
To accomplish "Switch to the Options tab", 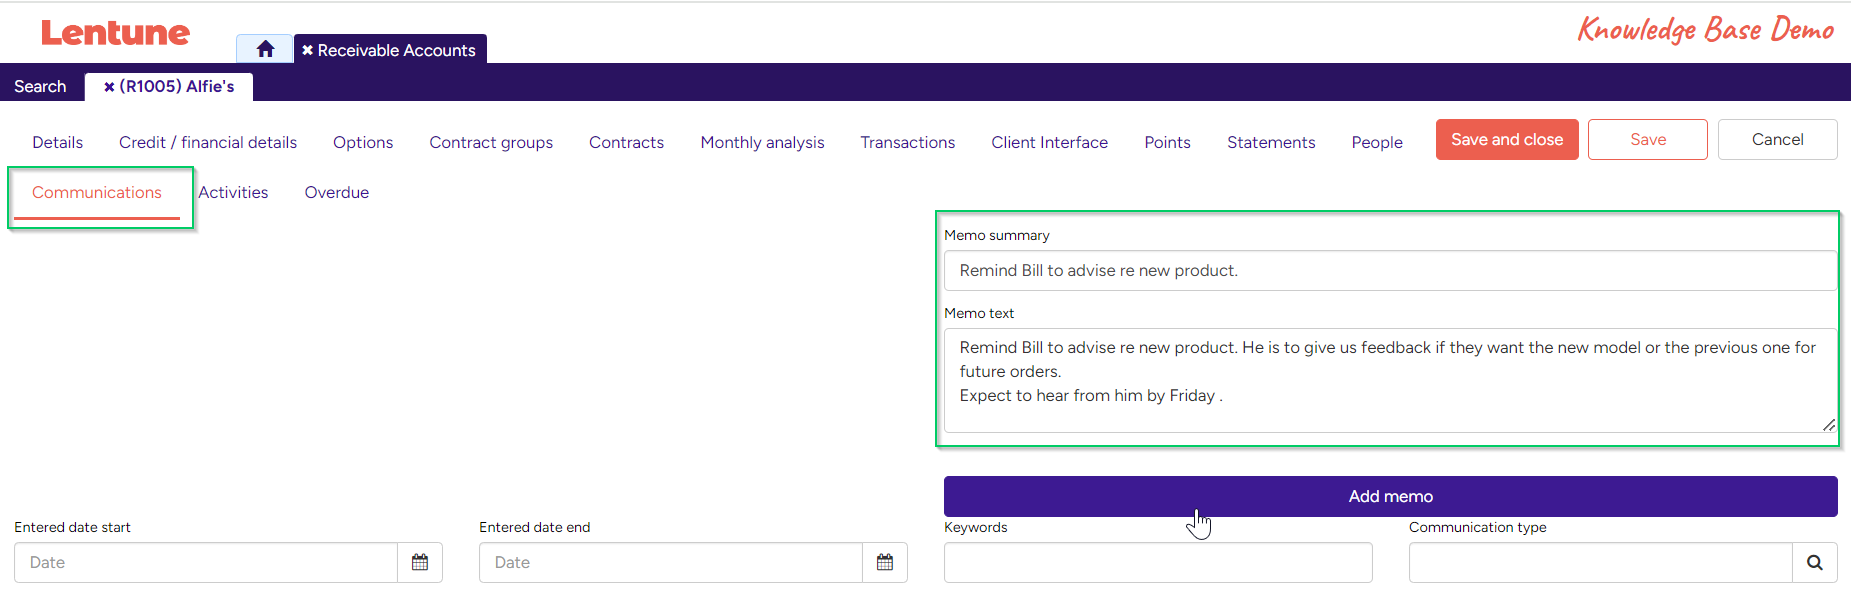I will (x=363, y=142).
